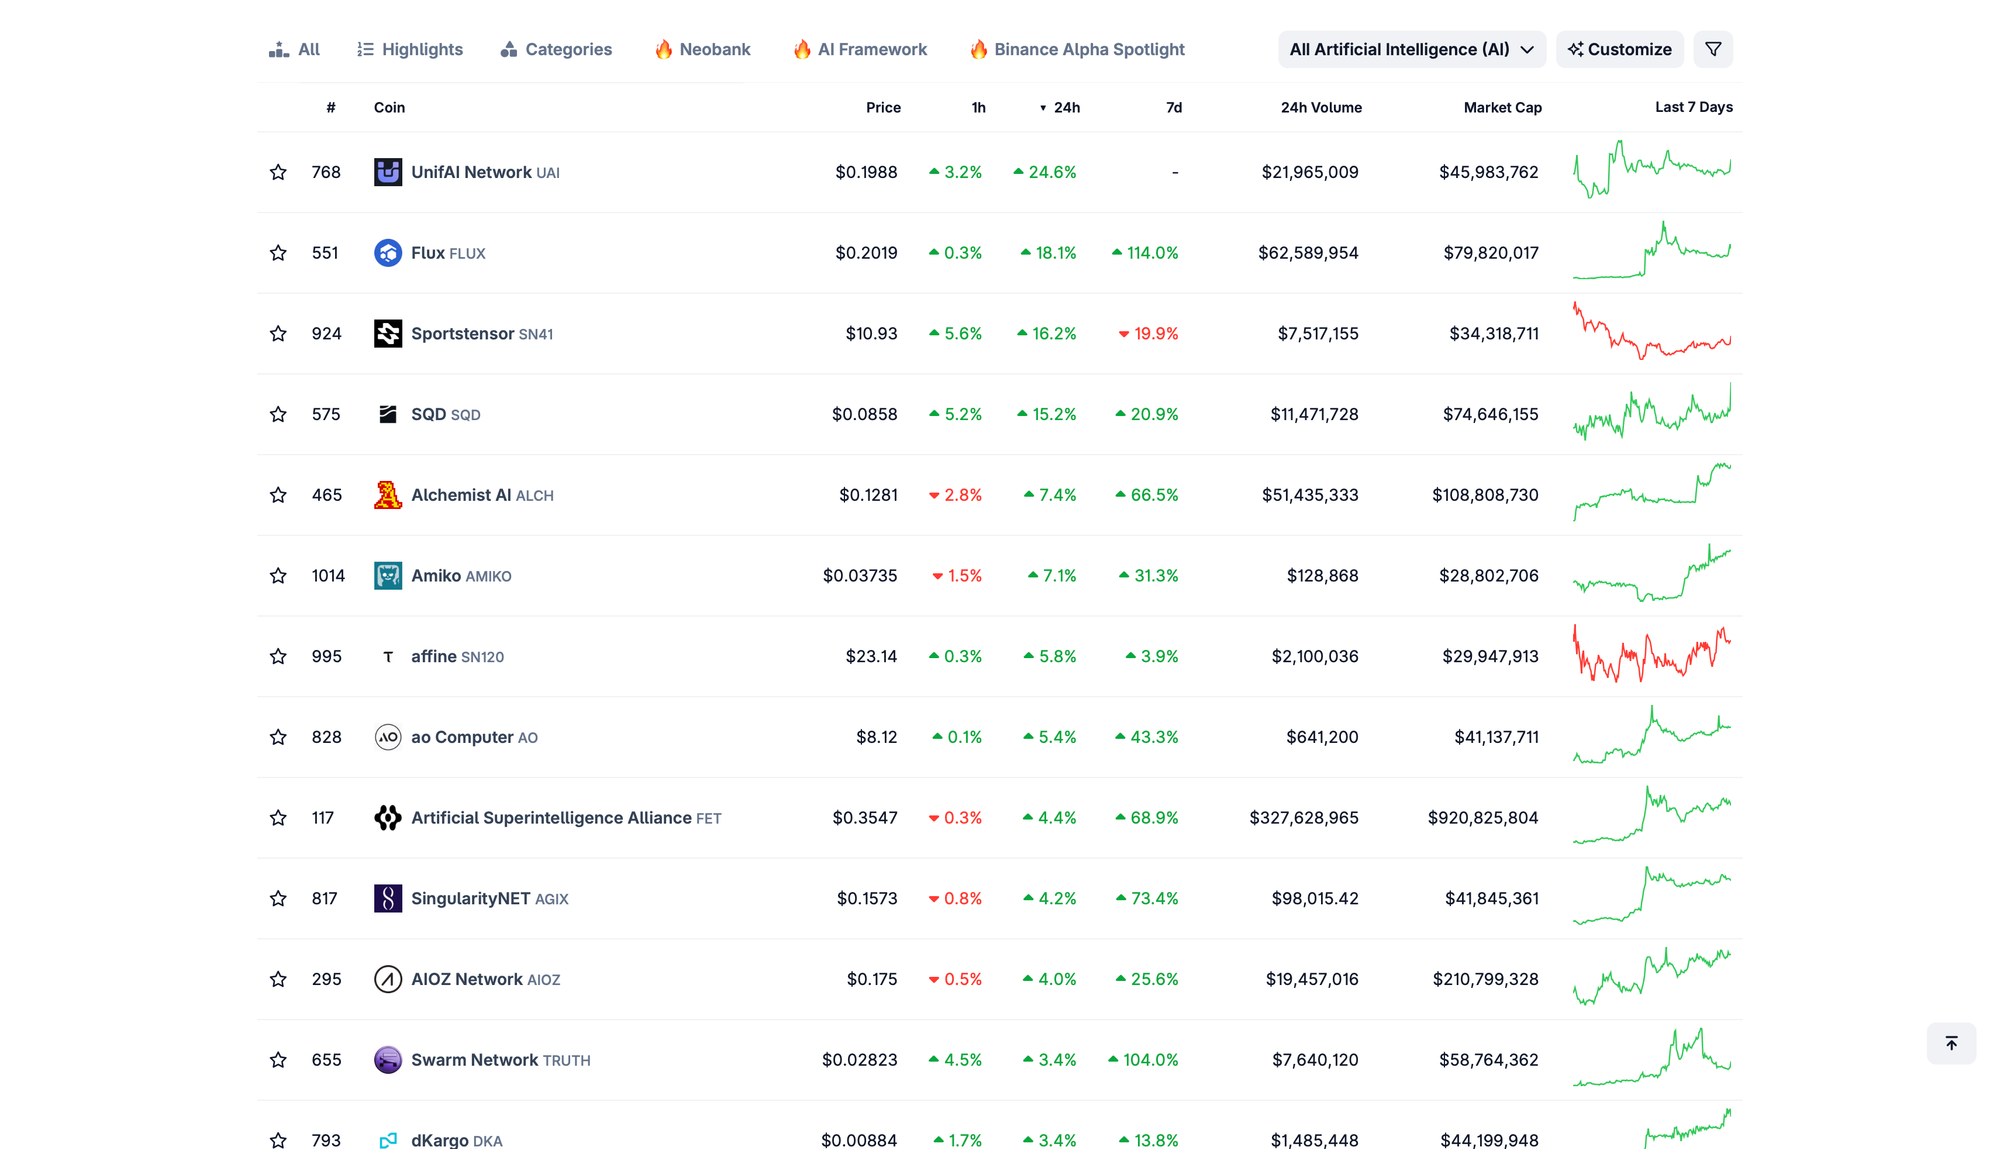Click the Flux 7-day sparkline chart
The image size is (2000, 1149).
pyautogui.click(x=1652, y=252)
